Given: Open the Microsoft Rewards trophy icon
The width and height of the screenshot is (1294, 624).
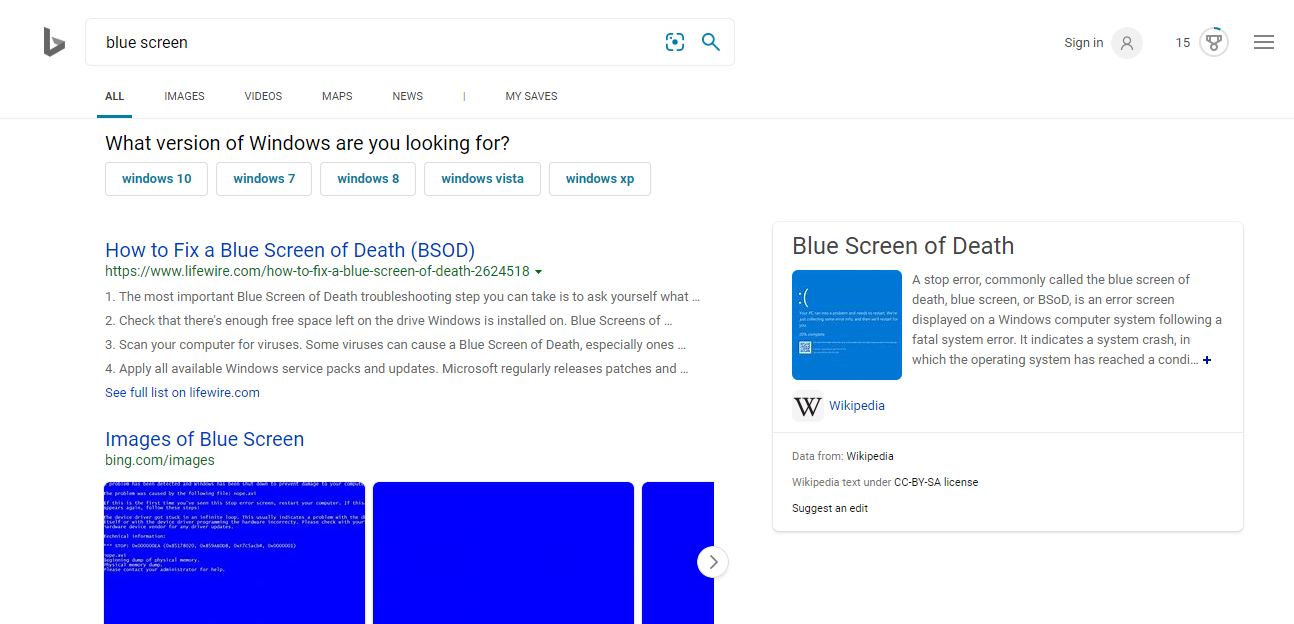Looking at the screenshot, I should pyautogui.click(x=1213, y=41).
